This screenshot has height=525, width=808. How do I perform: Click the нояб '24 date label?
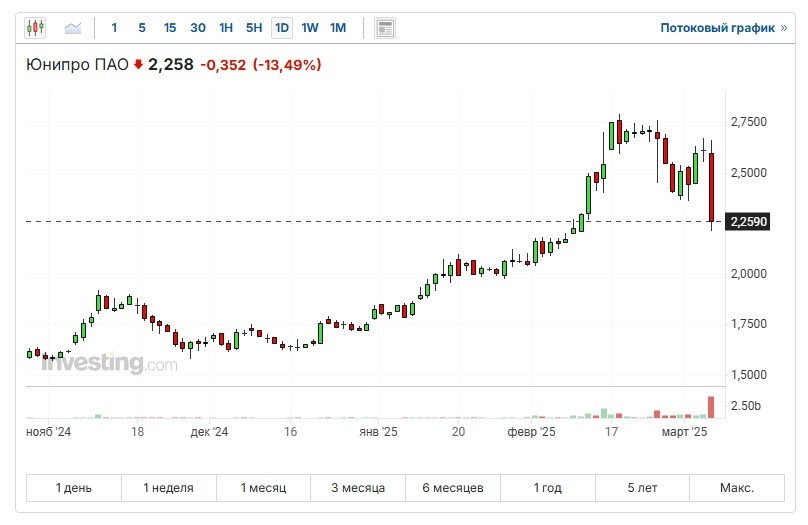pyautogui.click(x=48, y=432)
